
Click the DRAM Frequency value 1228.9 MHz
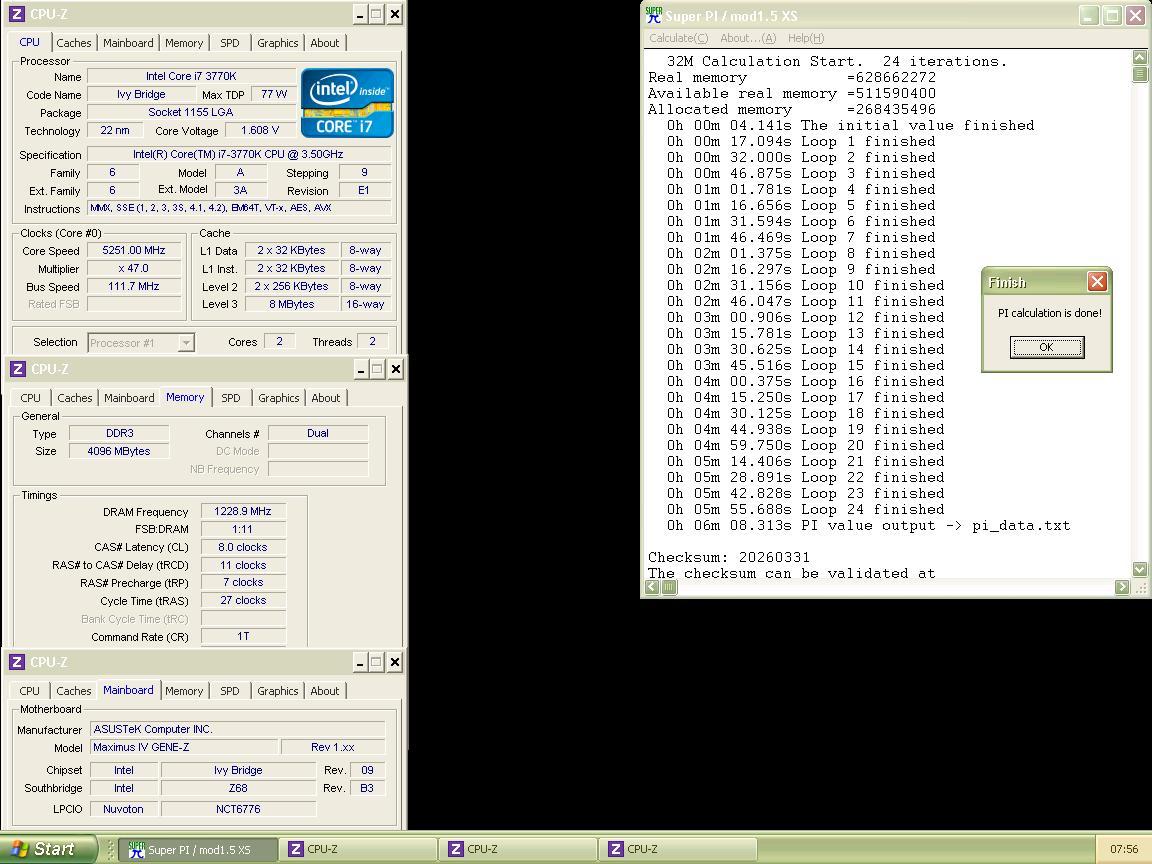pyautogui.click(x=242, y=511)
